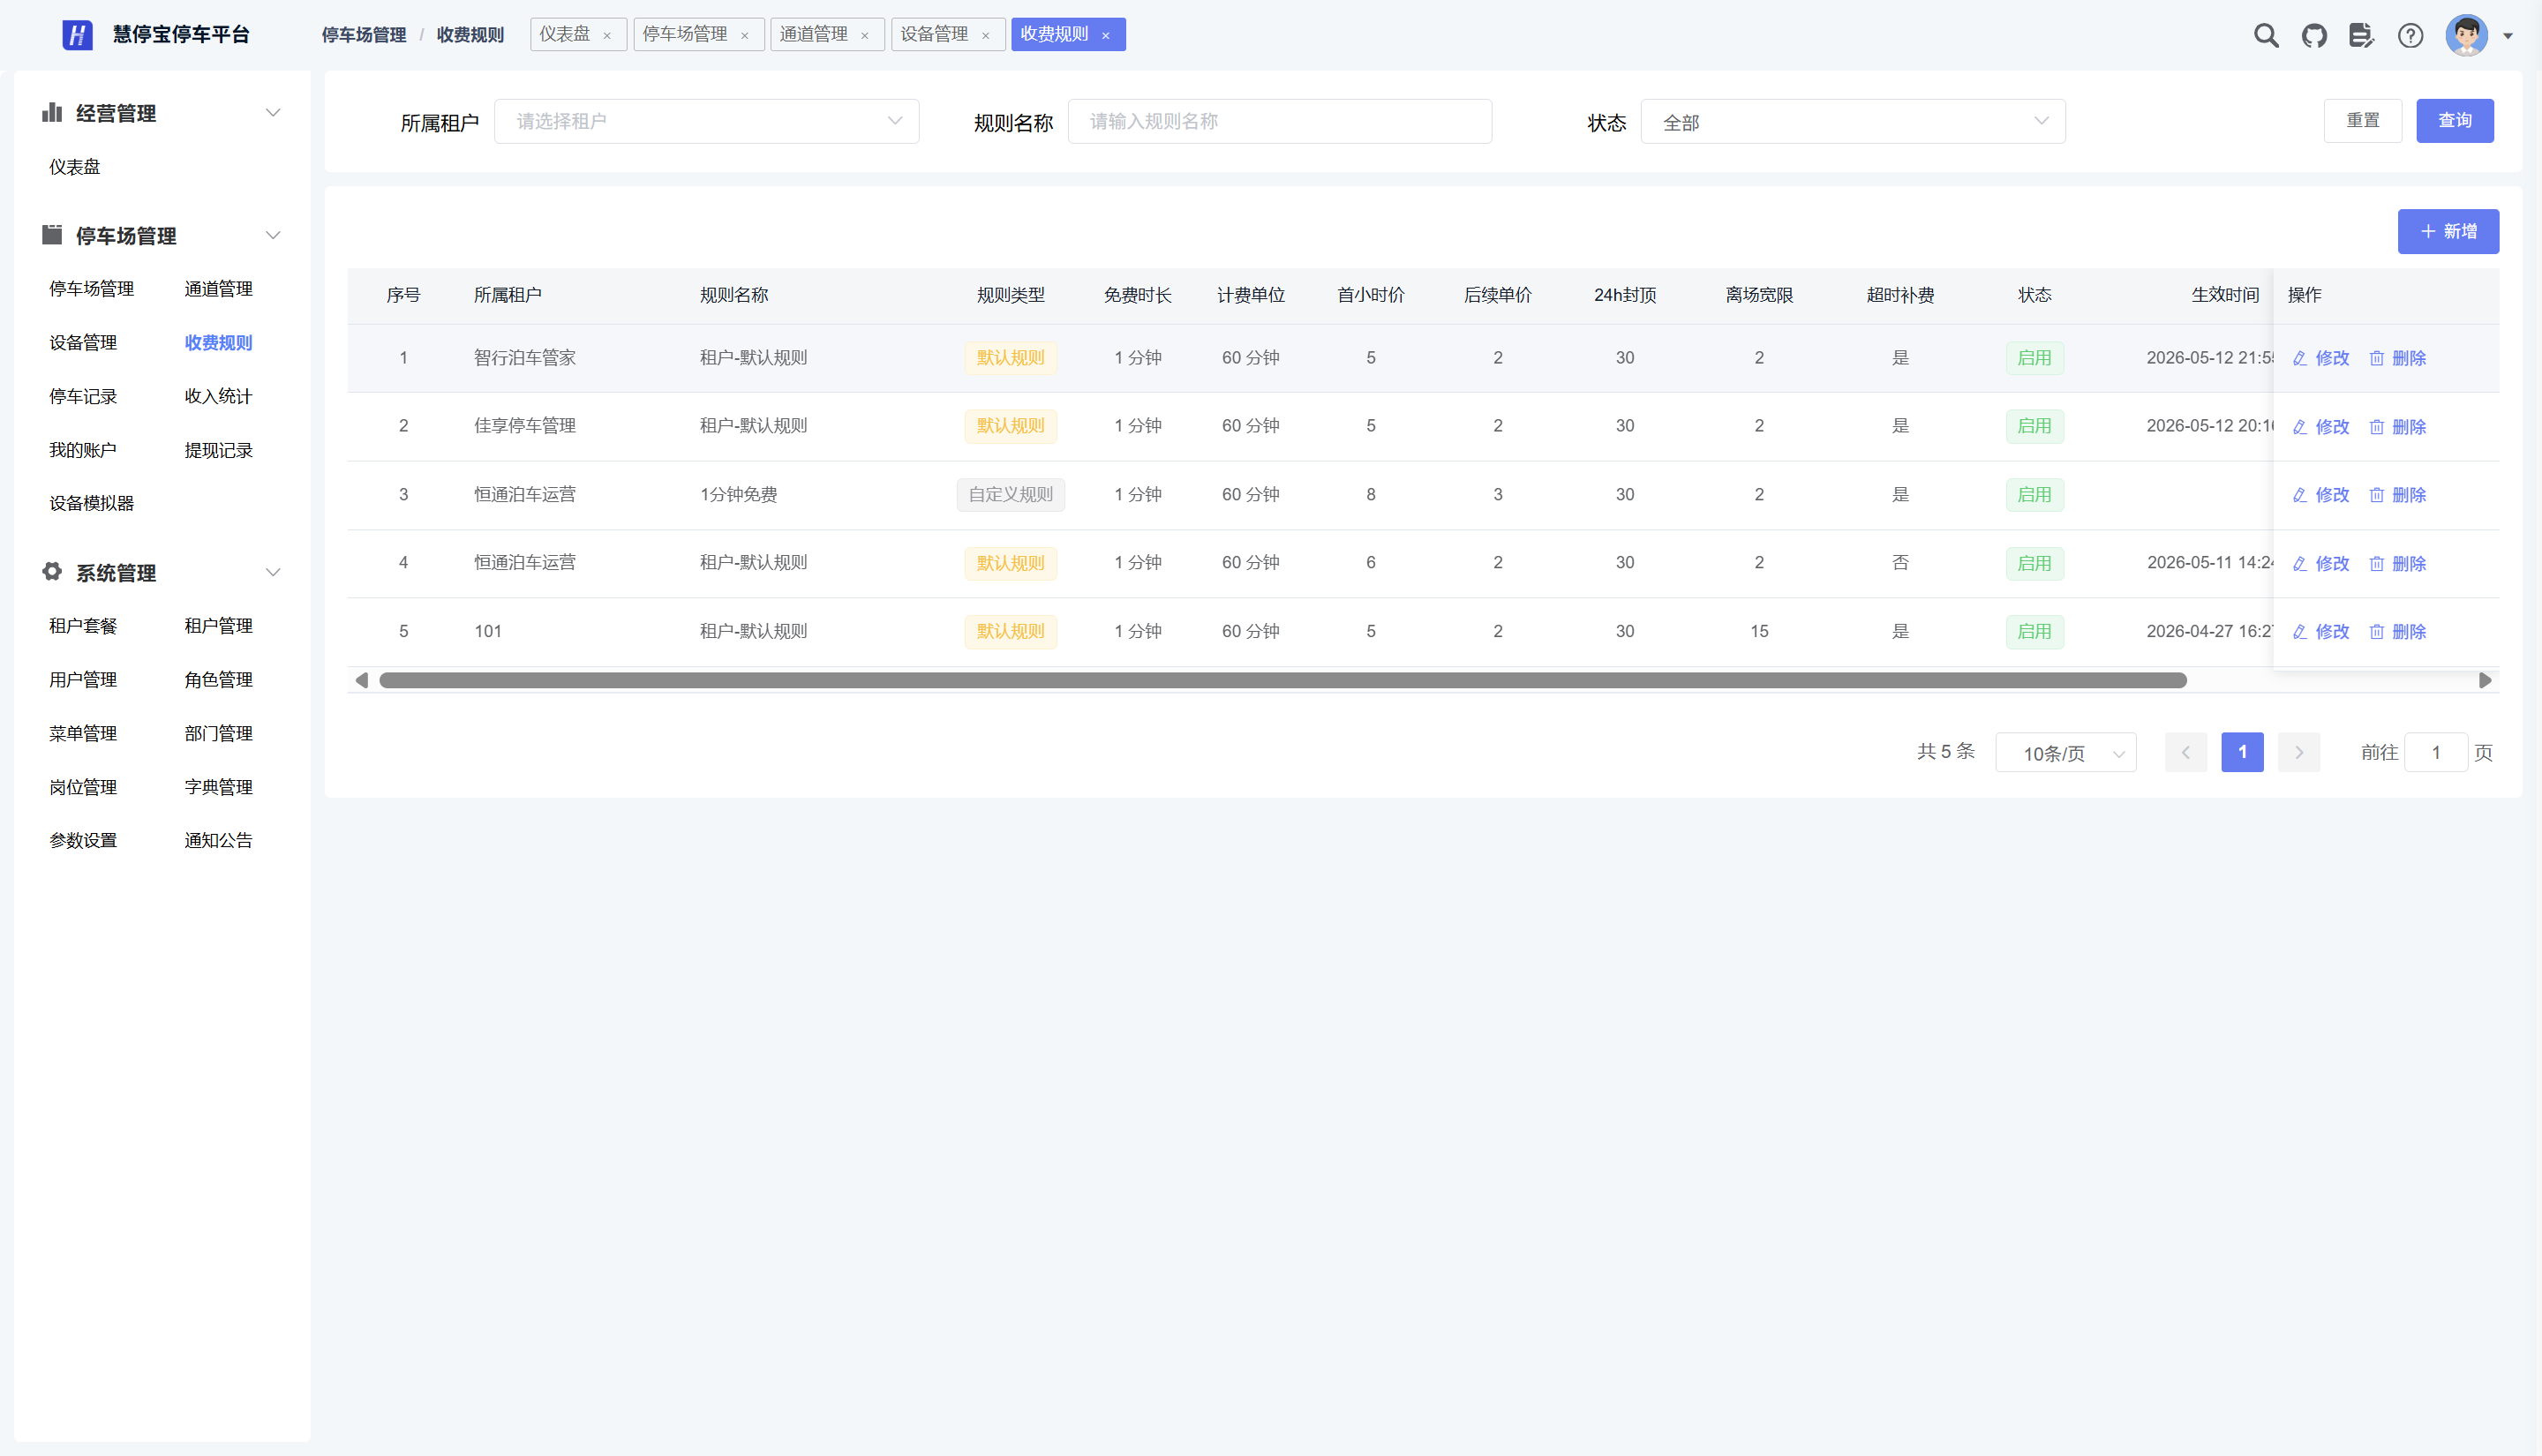2542x1456 pixels.
Task: Open 租户管理 in the sidebar
Action: [x=218, y=626]
